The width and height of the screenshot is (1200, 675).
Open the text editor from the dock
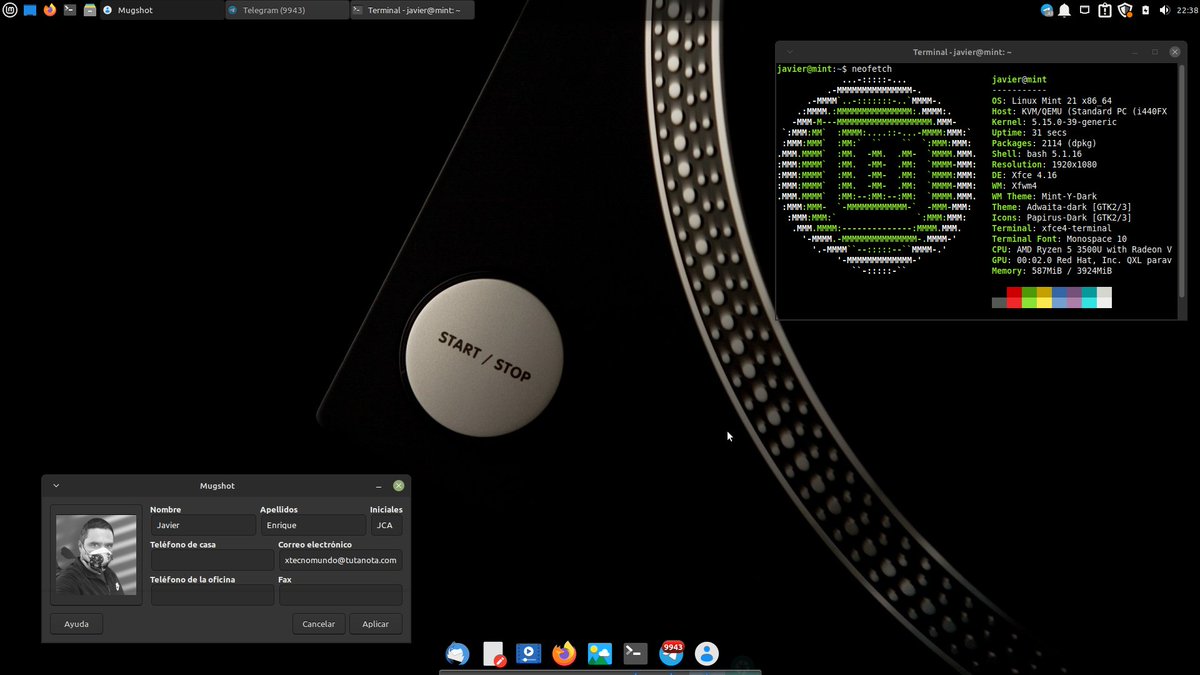pyautogui.click(x=493, y=653)
